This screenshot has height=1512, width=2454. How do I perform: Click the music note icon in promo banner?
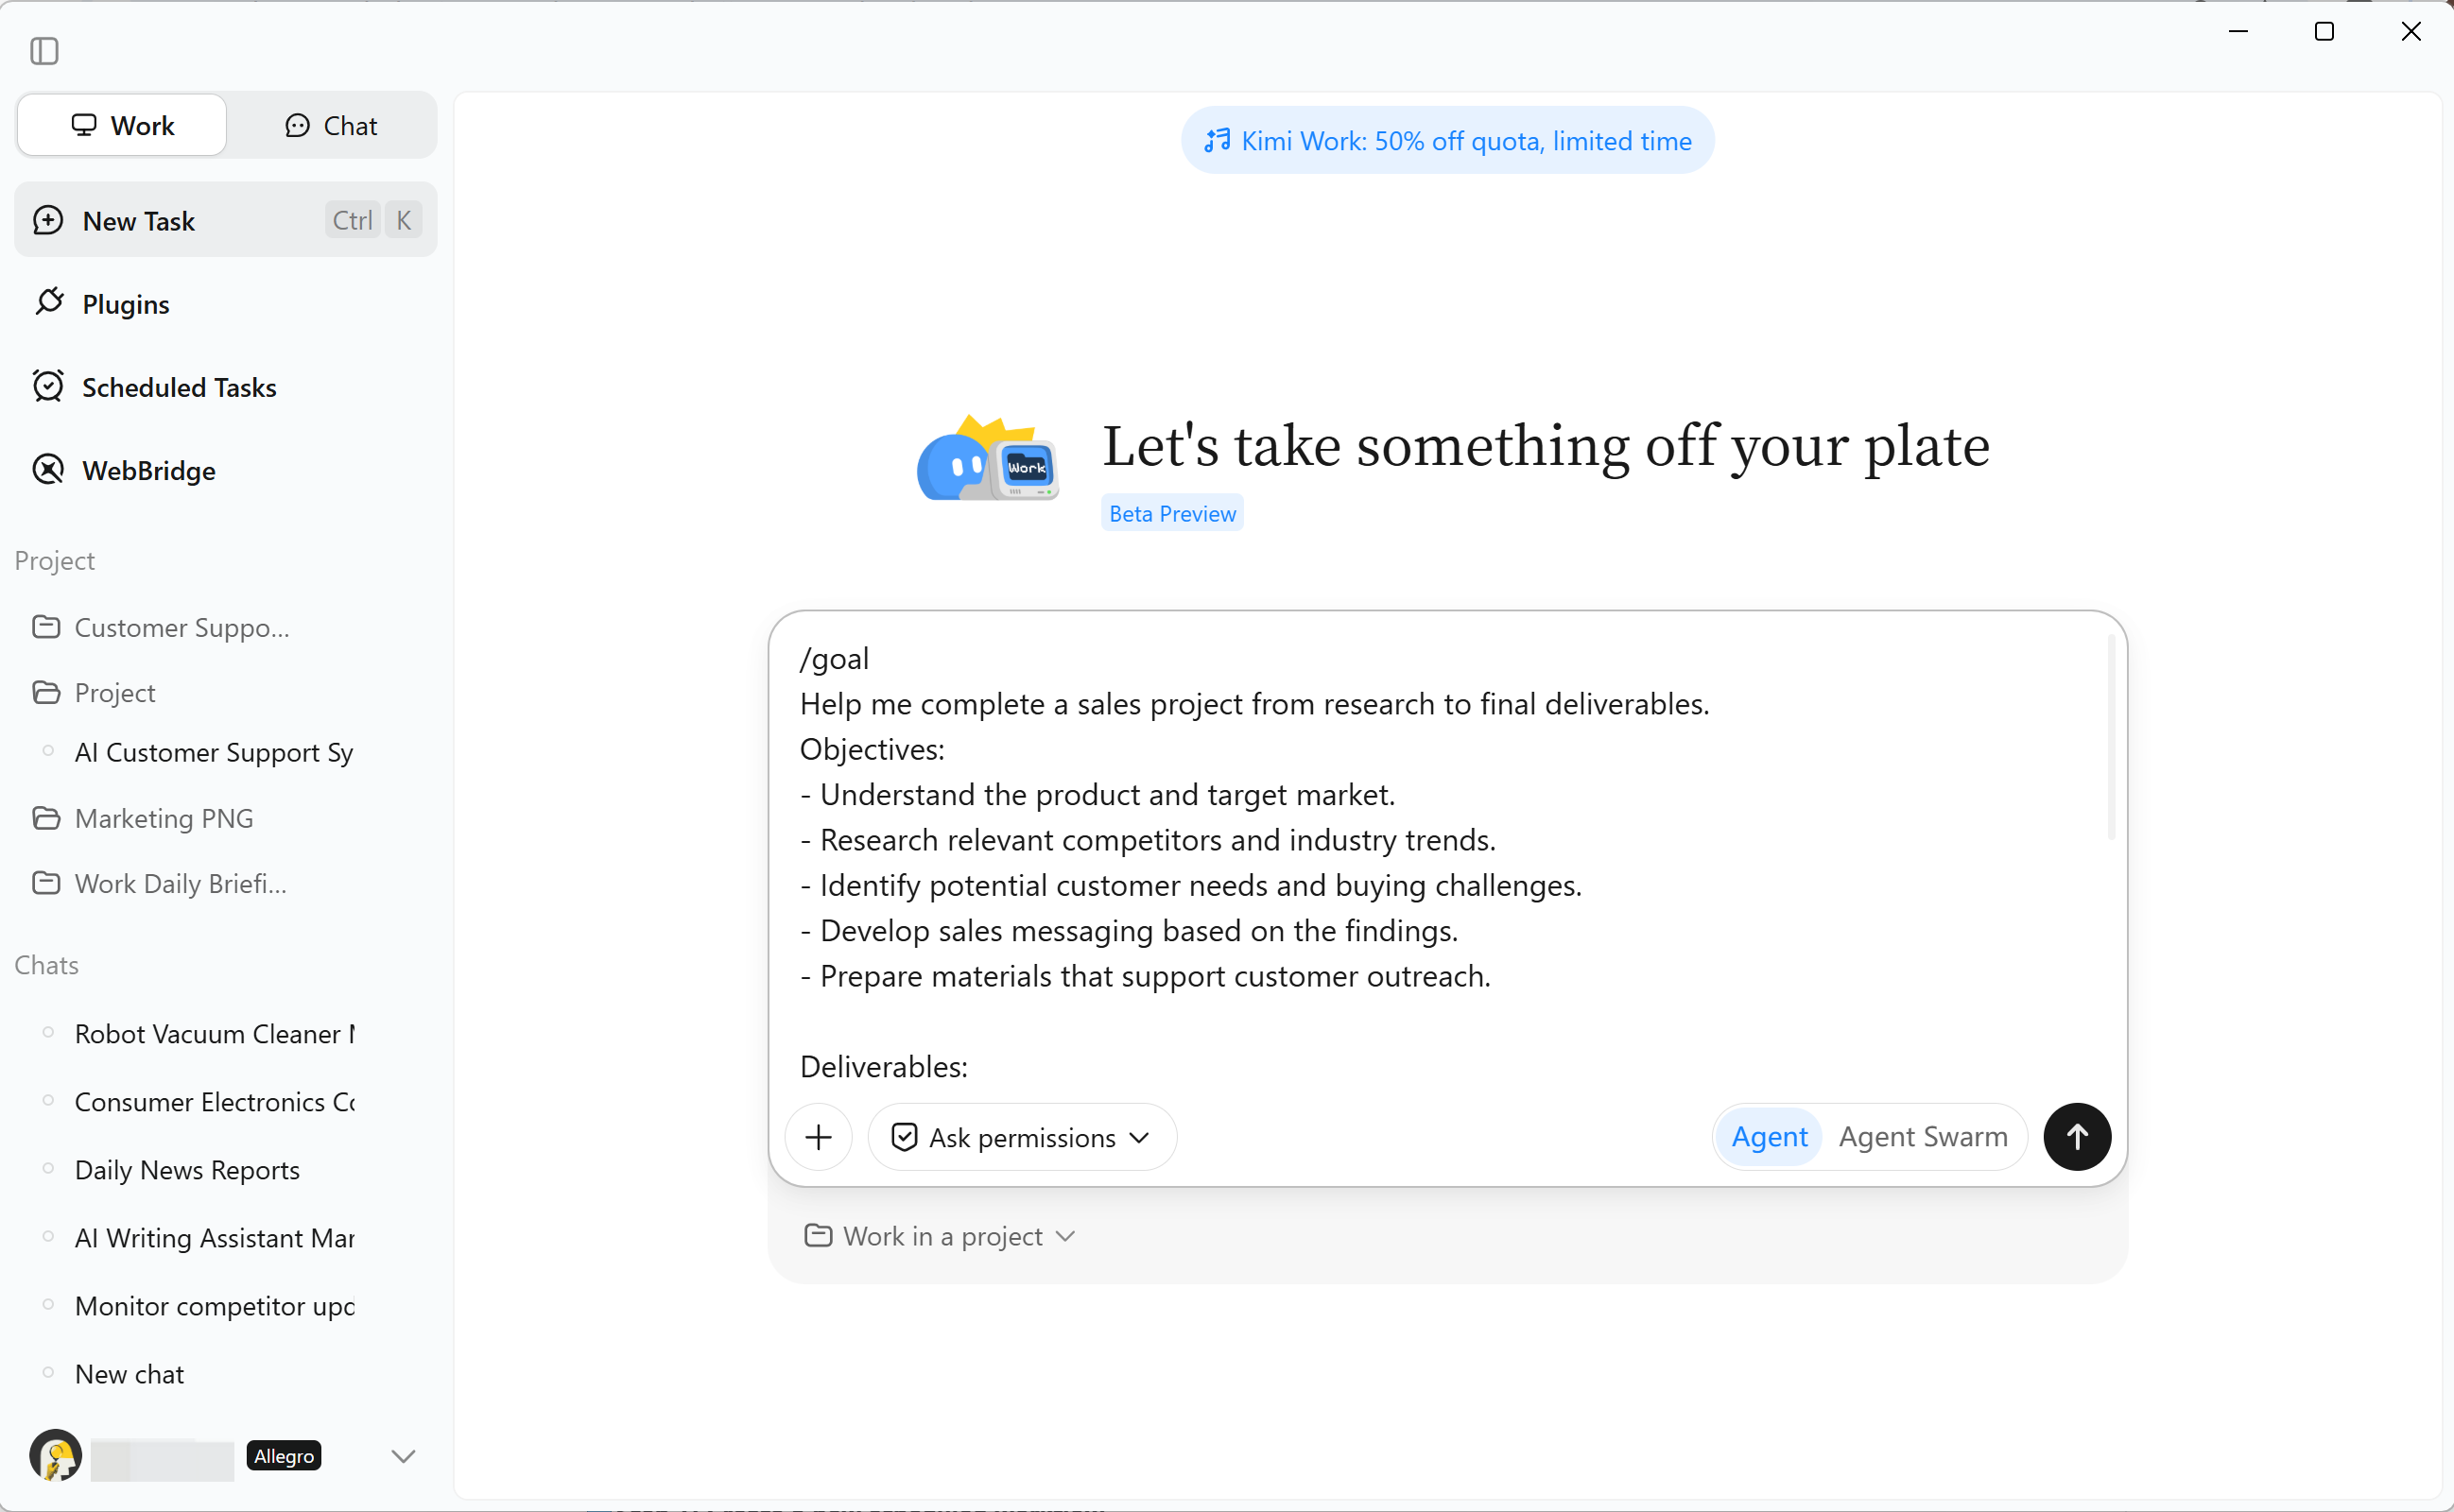1217,141
